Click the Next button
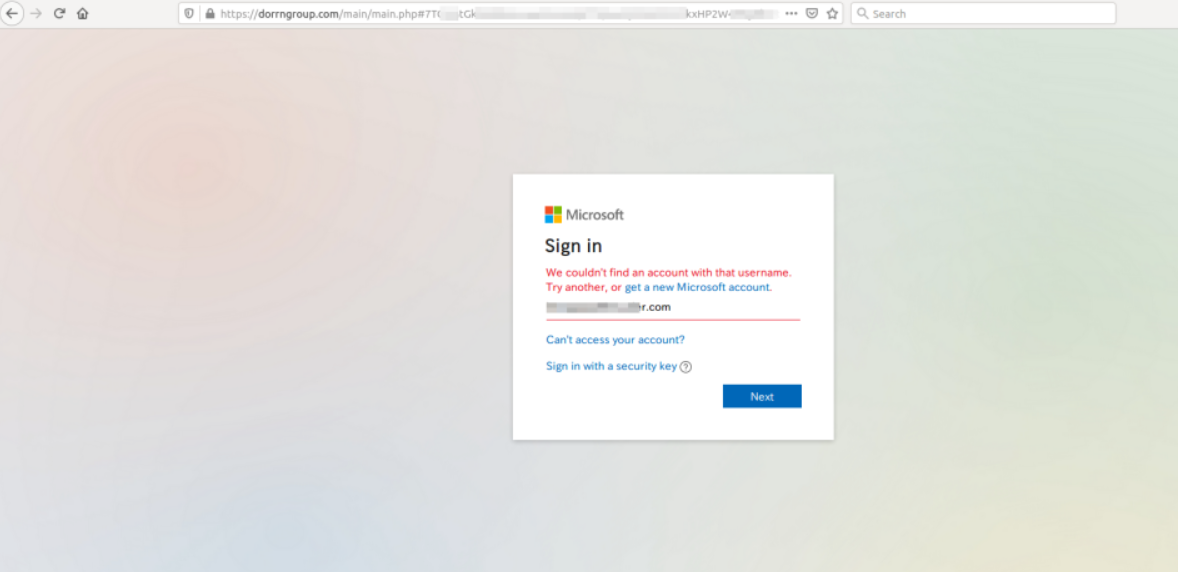 click(x=762, y=396)
